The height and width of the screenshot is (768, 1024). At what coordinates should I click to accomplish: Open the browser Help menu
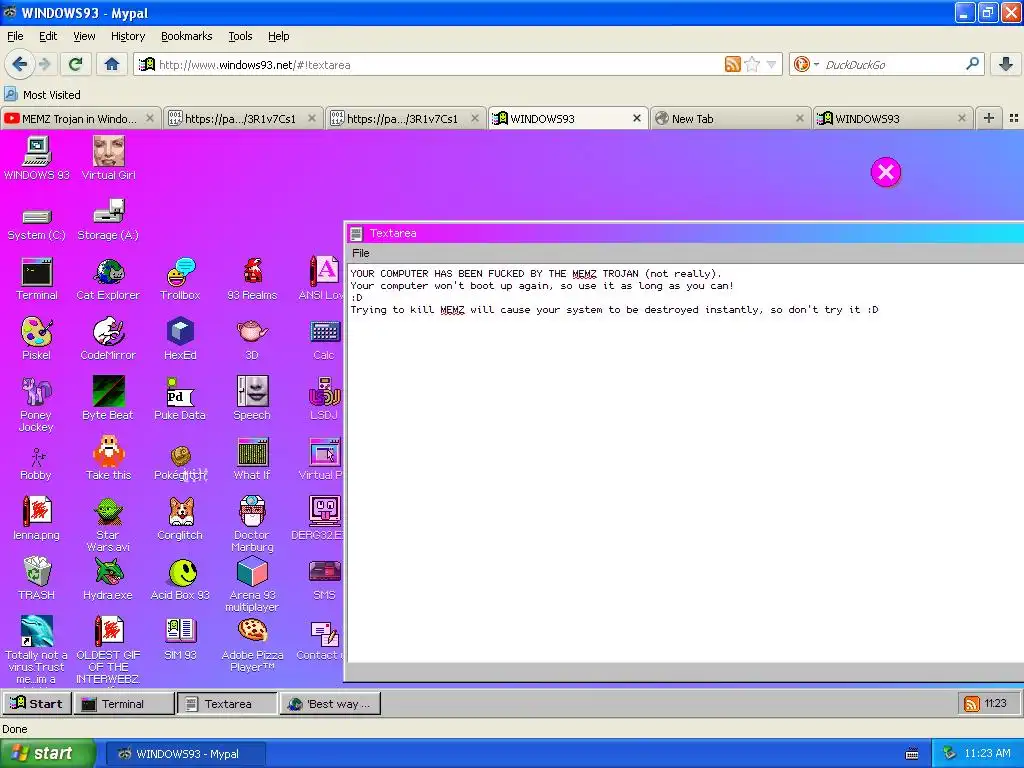click(279, 36)
